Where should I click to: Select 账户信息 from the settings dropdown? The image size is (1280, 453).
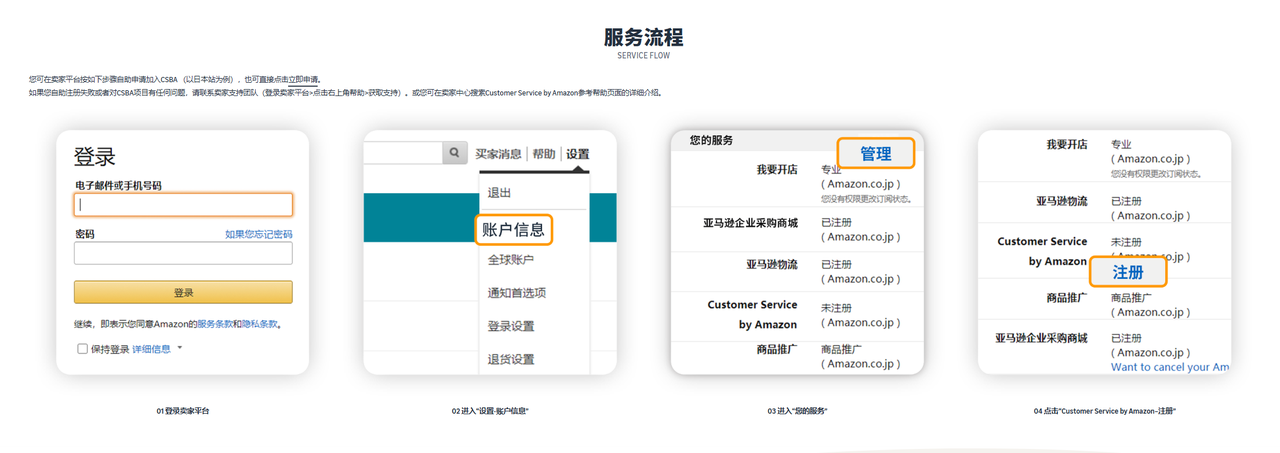pyautogui.click(x=512, y=230)
